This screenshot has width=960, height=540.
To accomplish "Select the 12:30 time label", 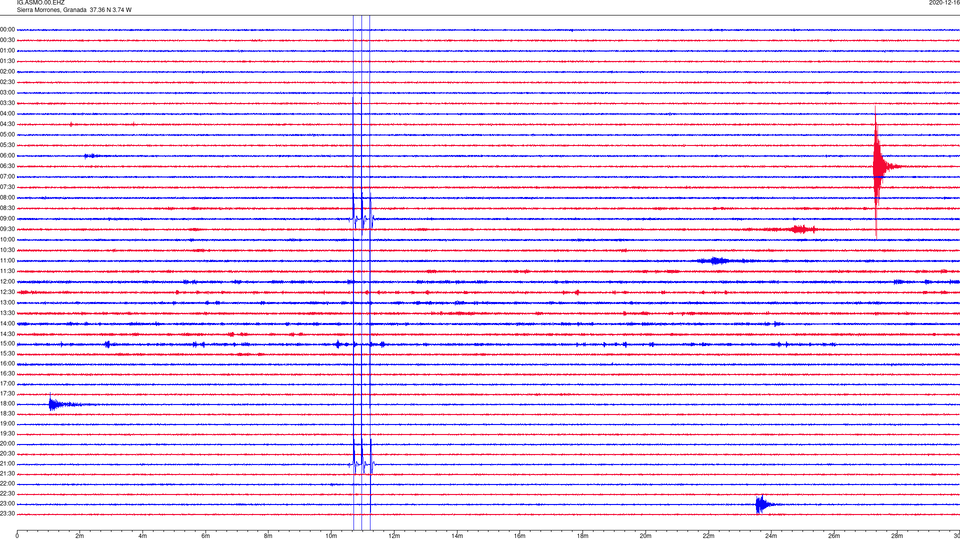I will 7,292.
